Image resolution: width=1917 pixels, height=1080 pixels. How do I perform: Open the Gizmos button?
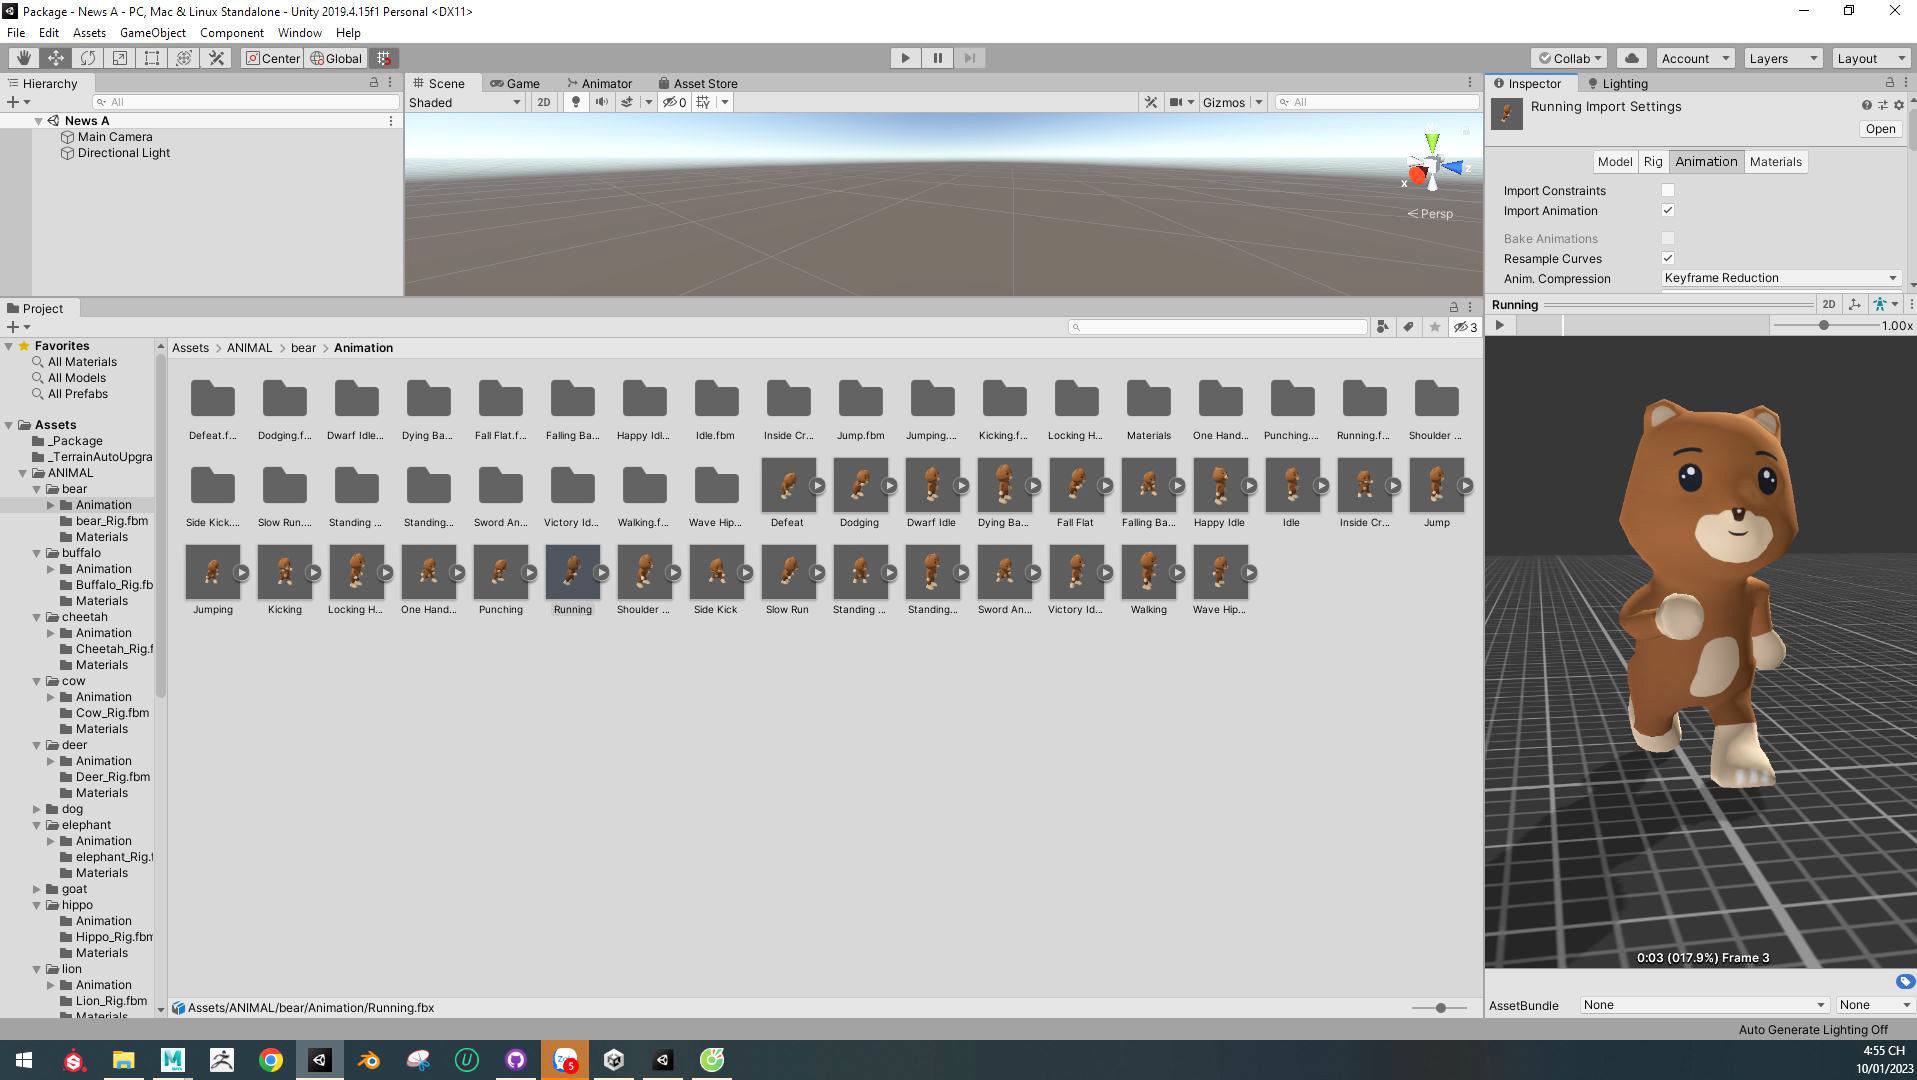pyautogui.click(x=1224, y=102)
